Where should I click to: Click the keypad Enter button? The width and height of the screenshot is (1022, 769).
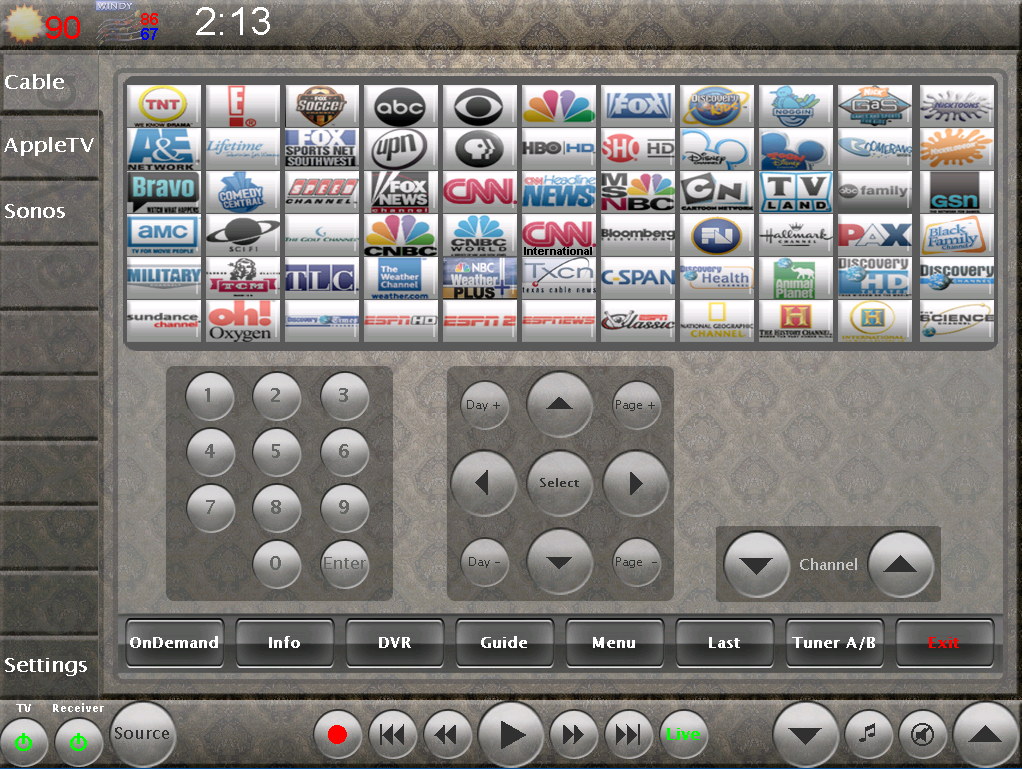[344, 564]
